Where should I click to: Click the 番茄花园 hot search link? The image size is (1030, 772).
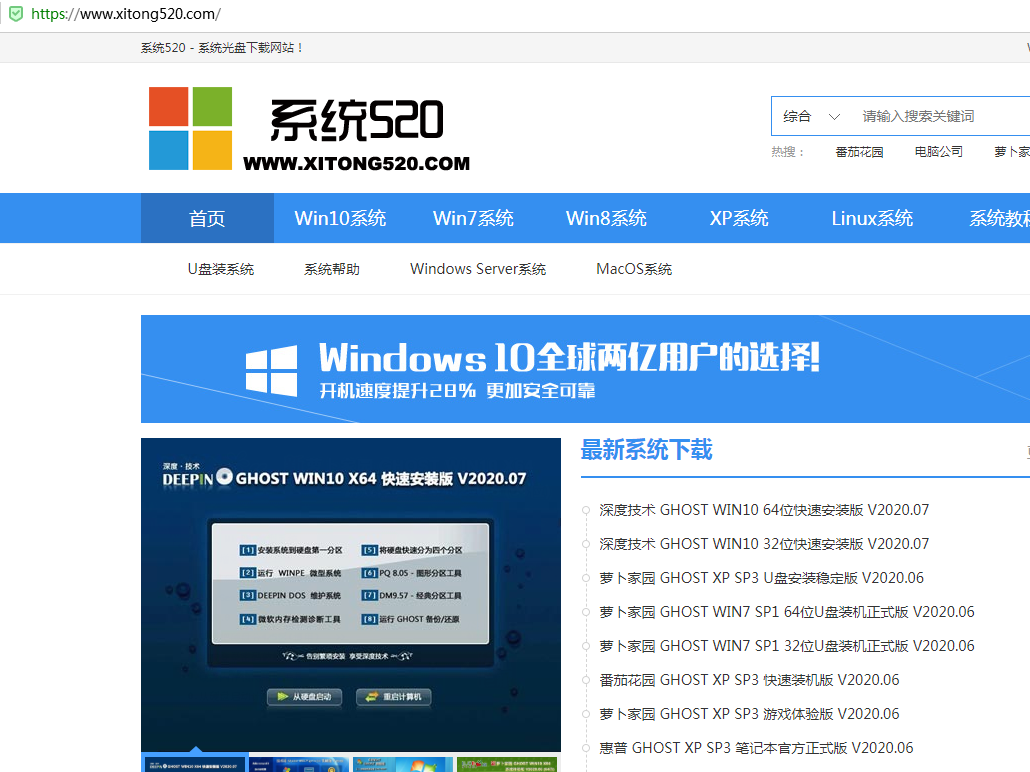[x=859, y=152]
